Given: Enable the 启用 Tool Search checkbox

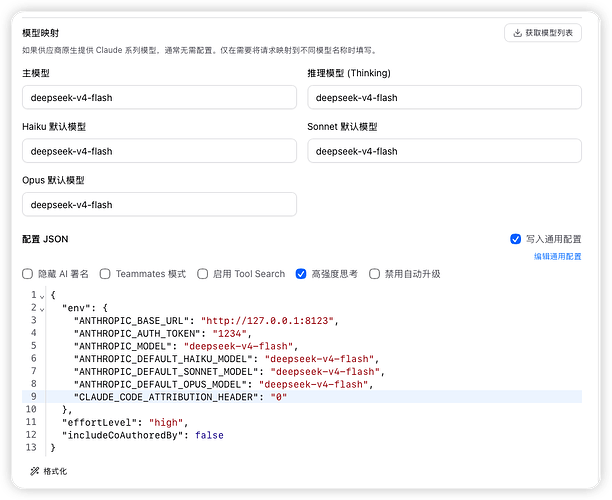Looking at the screenshot, I should coord(202,274).
